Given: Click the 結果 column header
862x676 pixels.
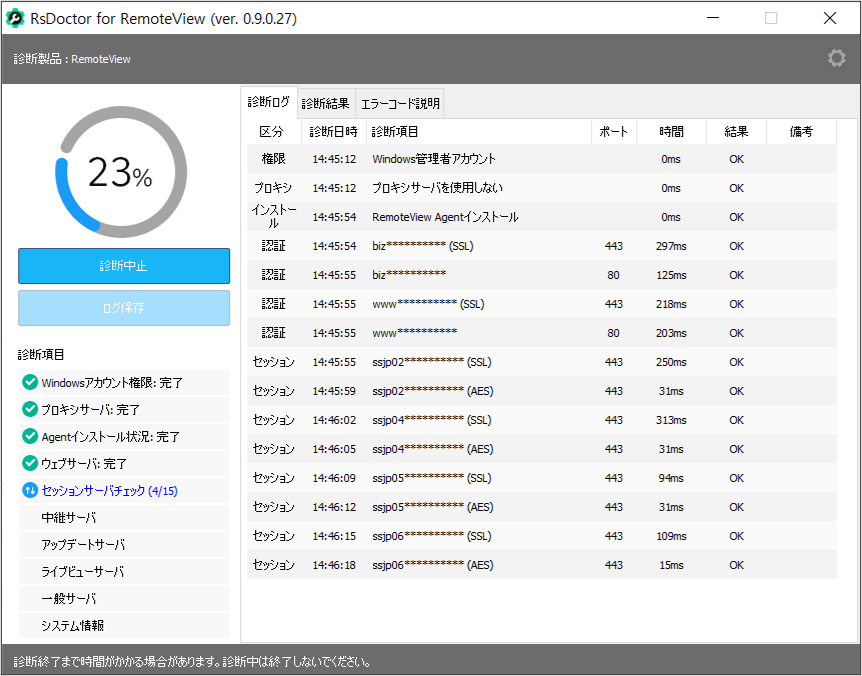Looking at the screenshot, I should pyautogui.click(x=736, y=132).
